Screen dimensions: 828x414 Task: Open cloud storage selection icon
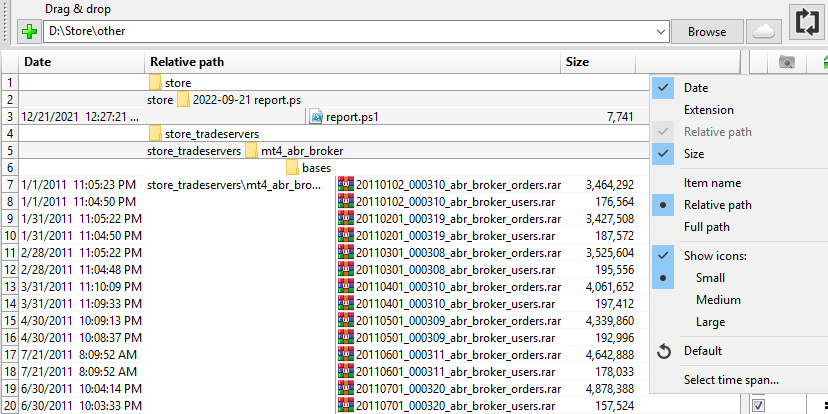pos(764,32)
